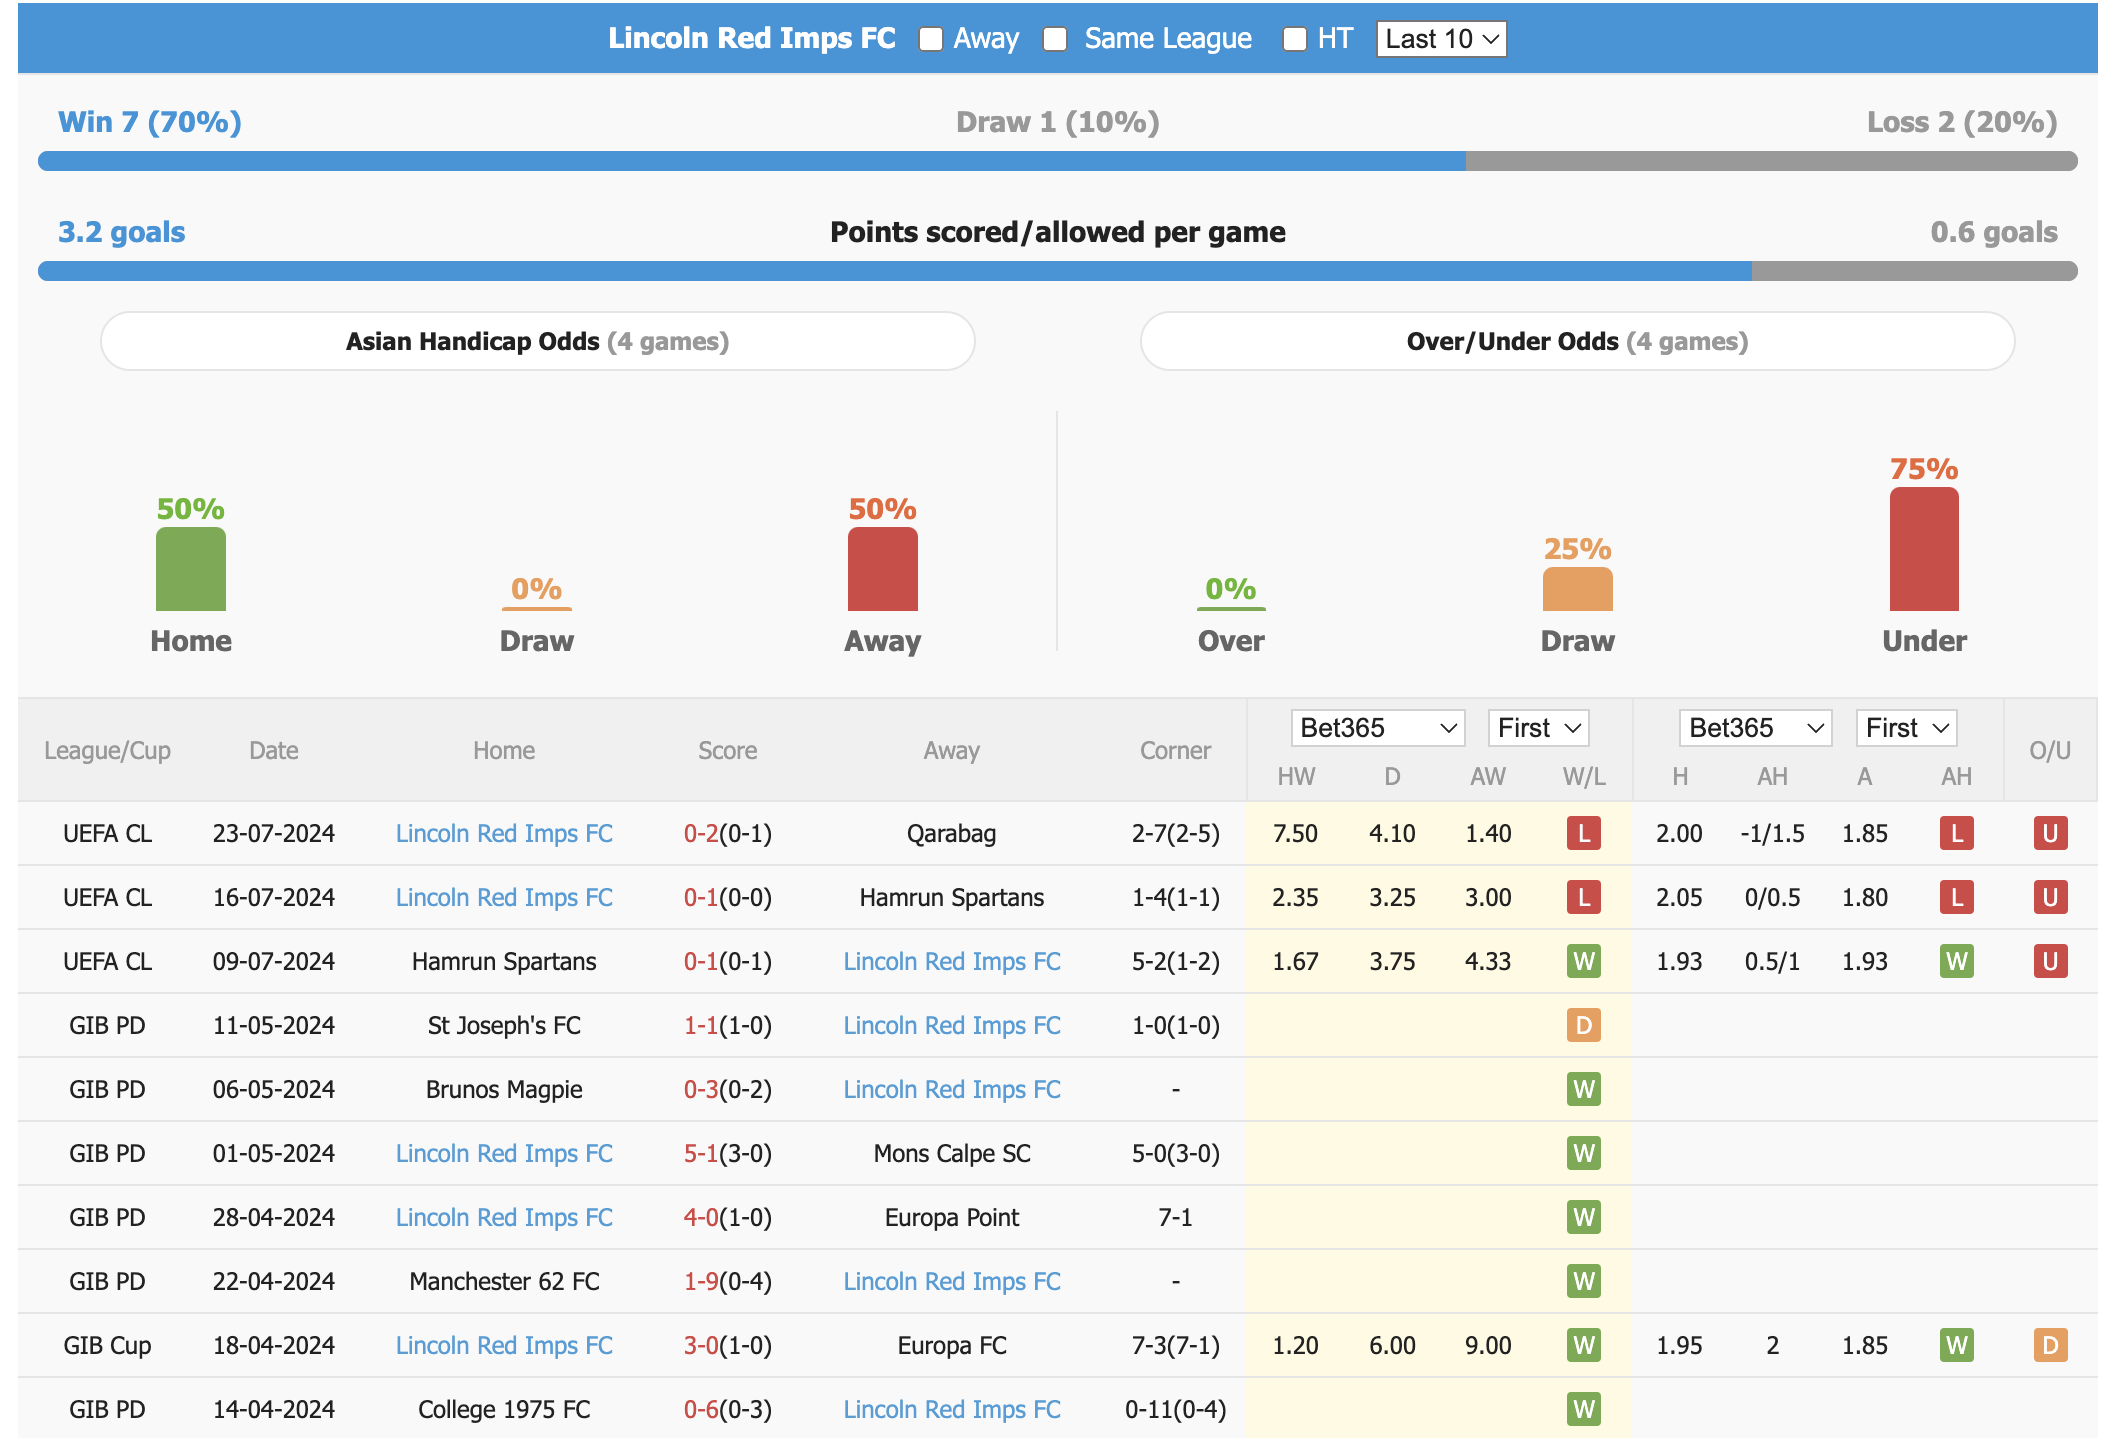Click the handicap L badge on Qarabag row
The width and height of the screenshot is (2118, 1438).
1957,833
